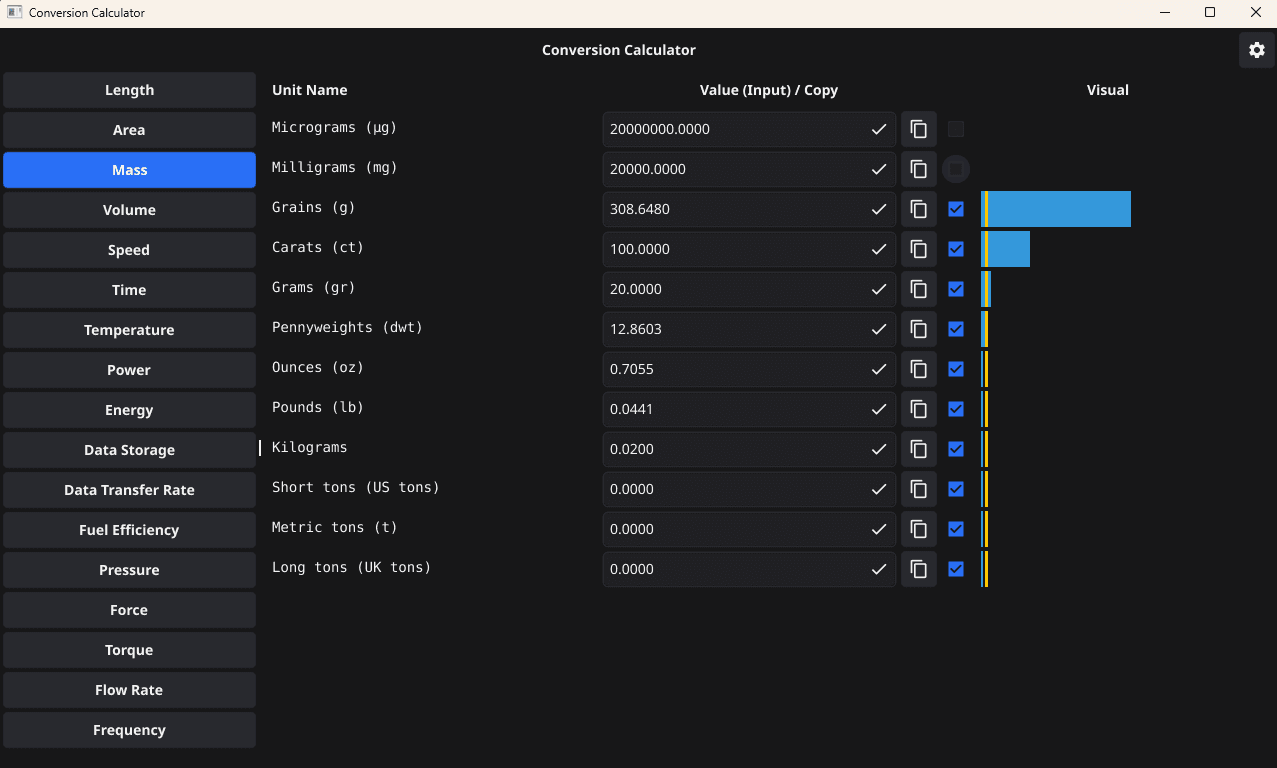Click the checkmark in the Grams field
Image resolution: width=1277 pixels, height=768 pixels.
coord(879,289)
